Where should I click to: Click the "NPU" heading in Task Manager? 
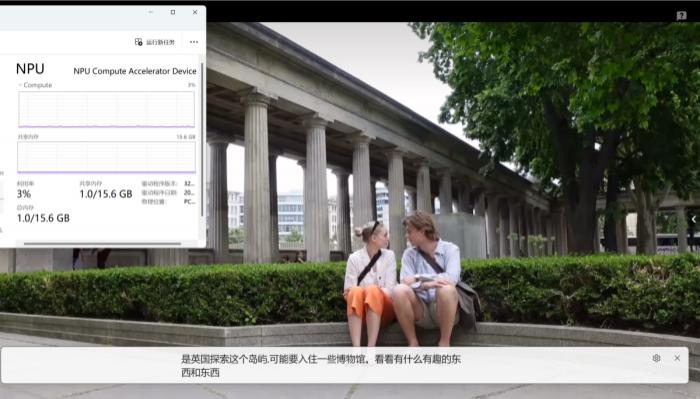tap(30, 69)
